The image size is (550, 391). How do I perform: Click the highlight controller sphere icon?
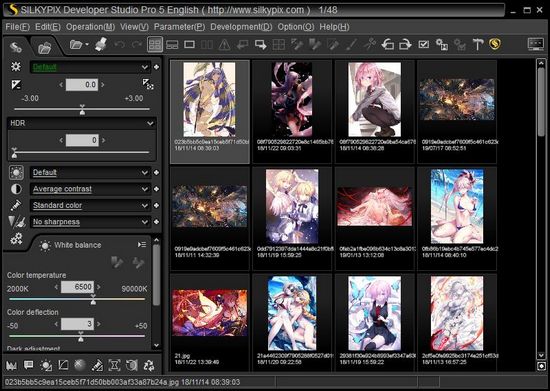click(x=80, y=365)
